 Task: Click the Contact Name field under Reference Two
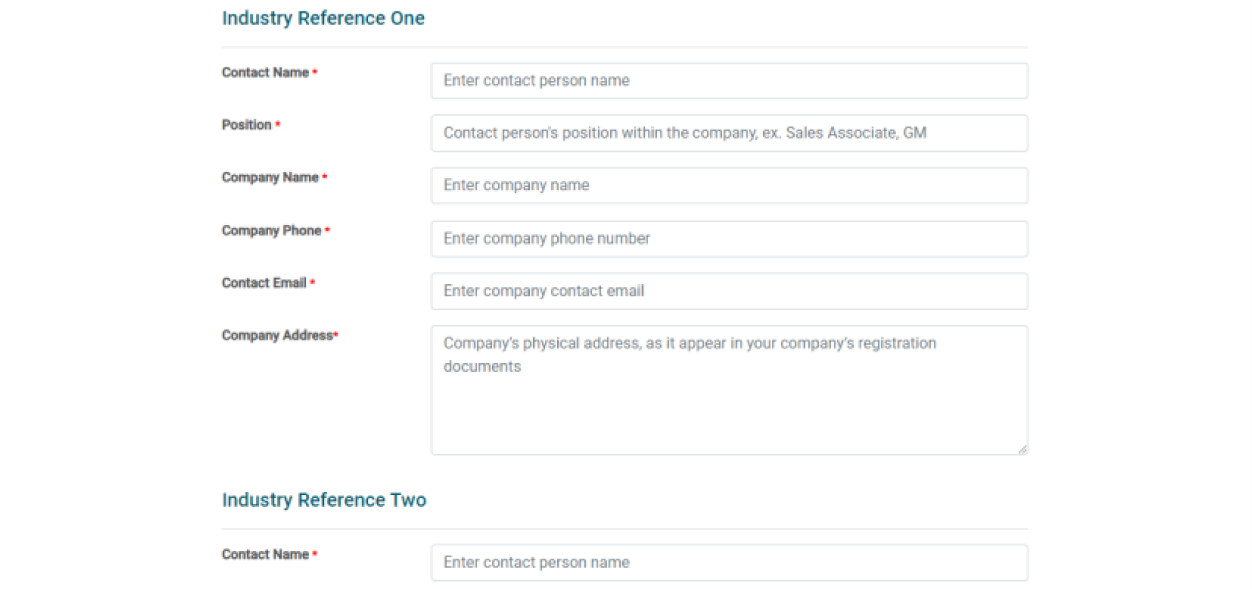coord(728,562)
